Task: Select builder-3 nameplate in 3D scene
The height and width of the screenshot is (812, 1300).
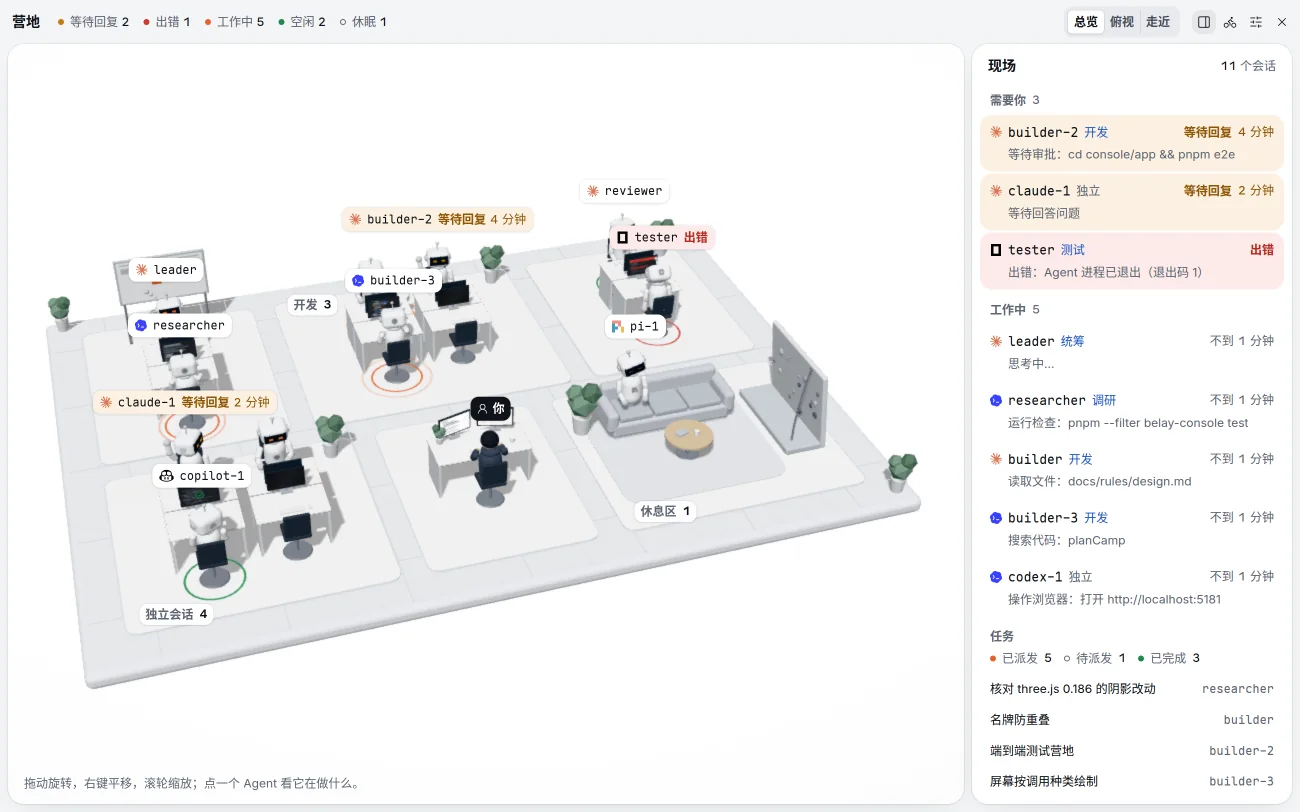Action: point(394,280)
